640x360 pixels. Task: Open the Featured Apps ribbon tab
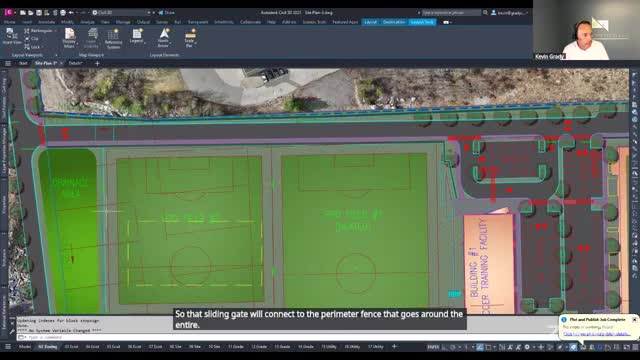click(x=345, y=22)
